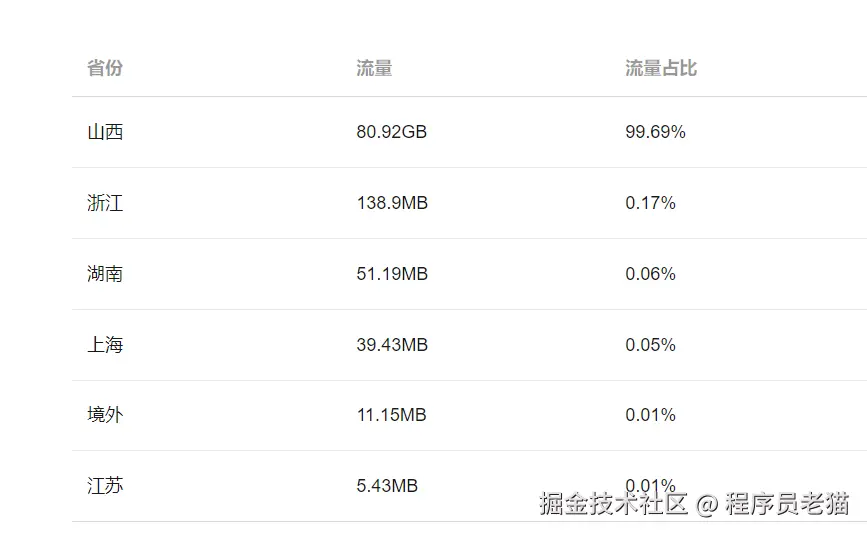Select the 0.06% traffic share value

650,274
